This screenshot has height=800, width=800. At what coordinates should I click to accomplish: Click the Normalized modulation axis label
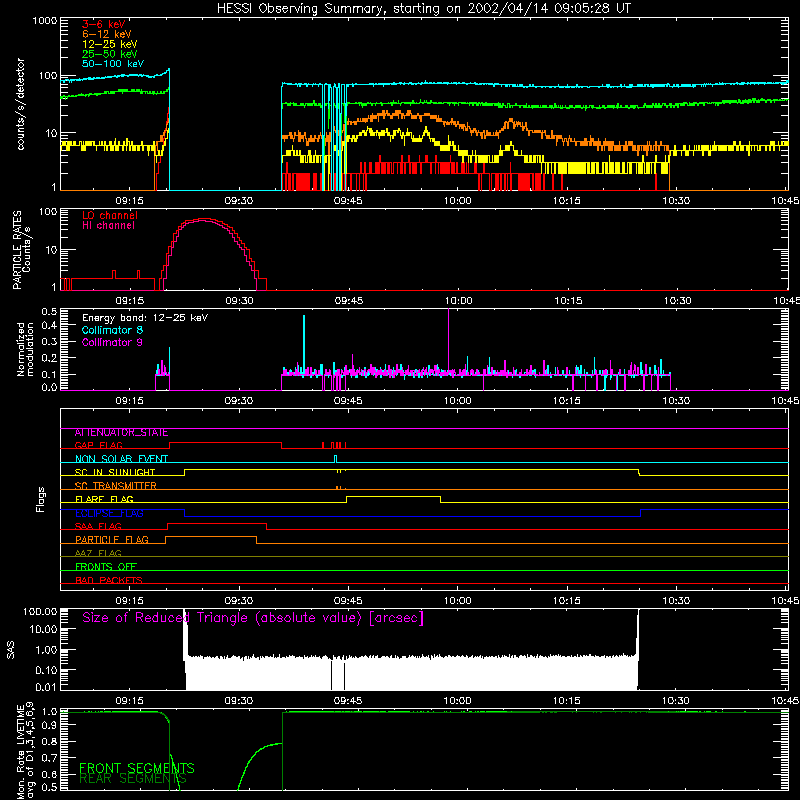(x=25, y=349)
